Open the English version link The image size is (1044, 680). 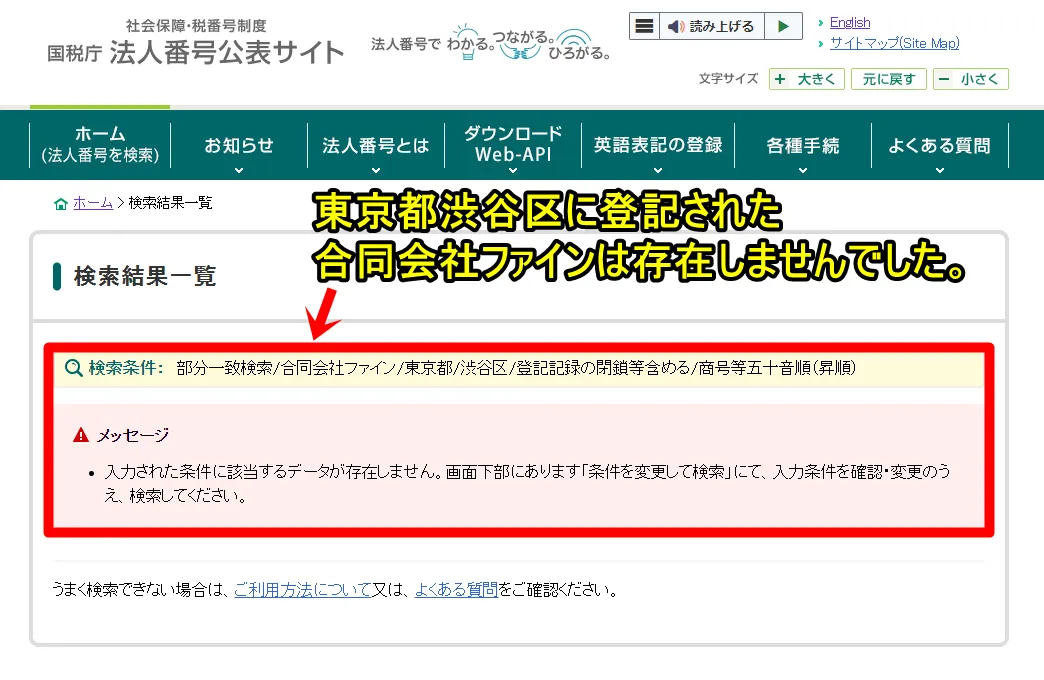849,22
